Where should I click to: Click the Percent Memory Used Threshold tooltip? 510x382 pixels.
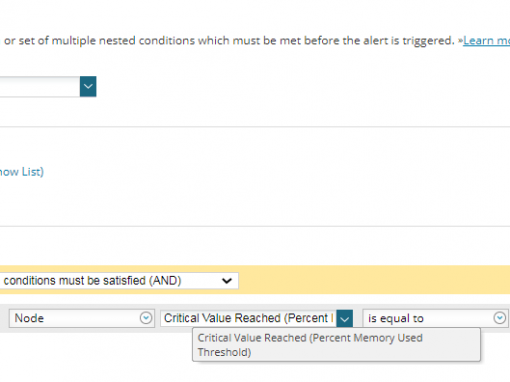[336, 345]
